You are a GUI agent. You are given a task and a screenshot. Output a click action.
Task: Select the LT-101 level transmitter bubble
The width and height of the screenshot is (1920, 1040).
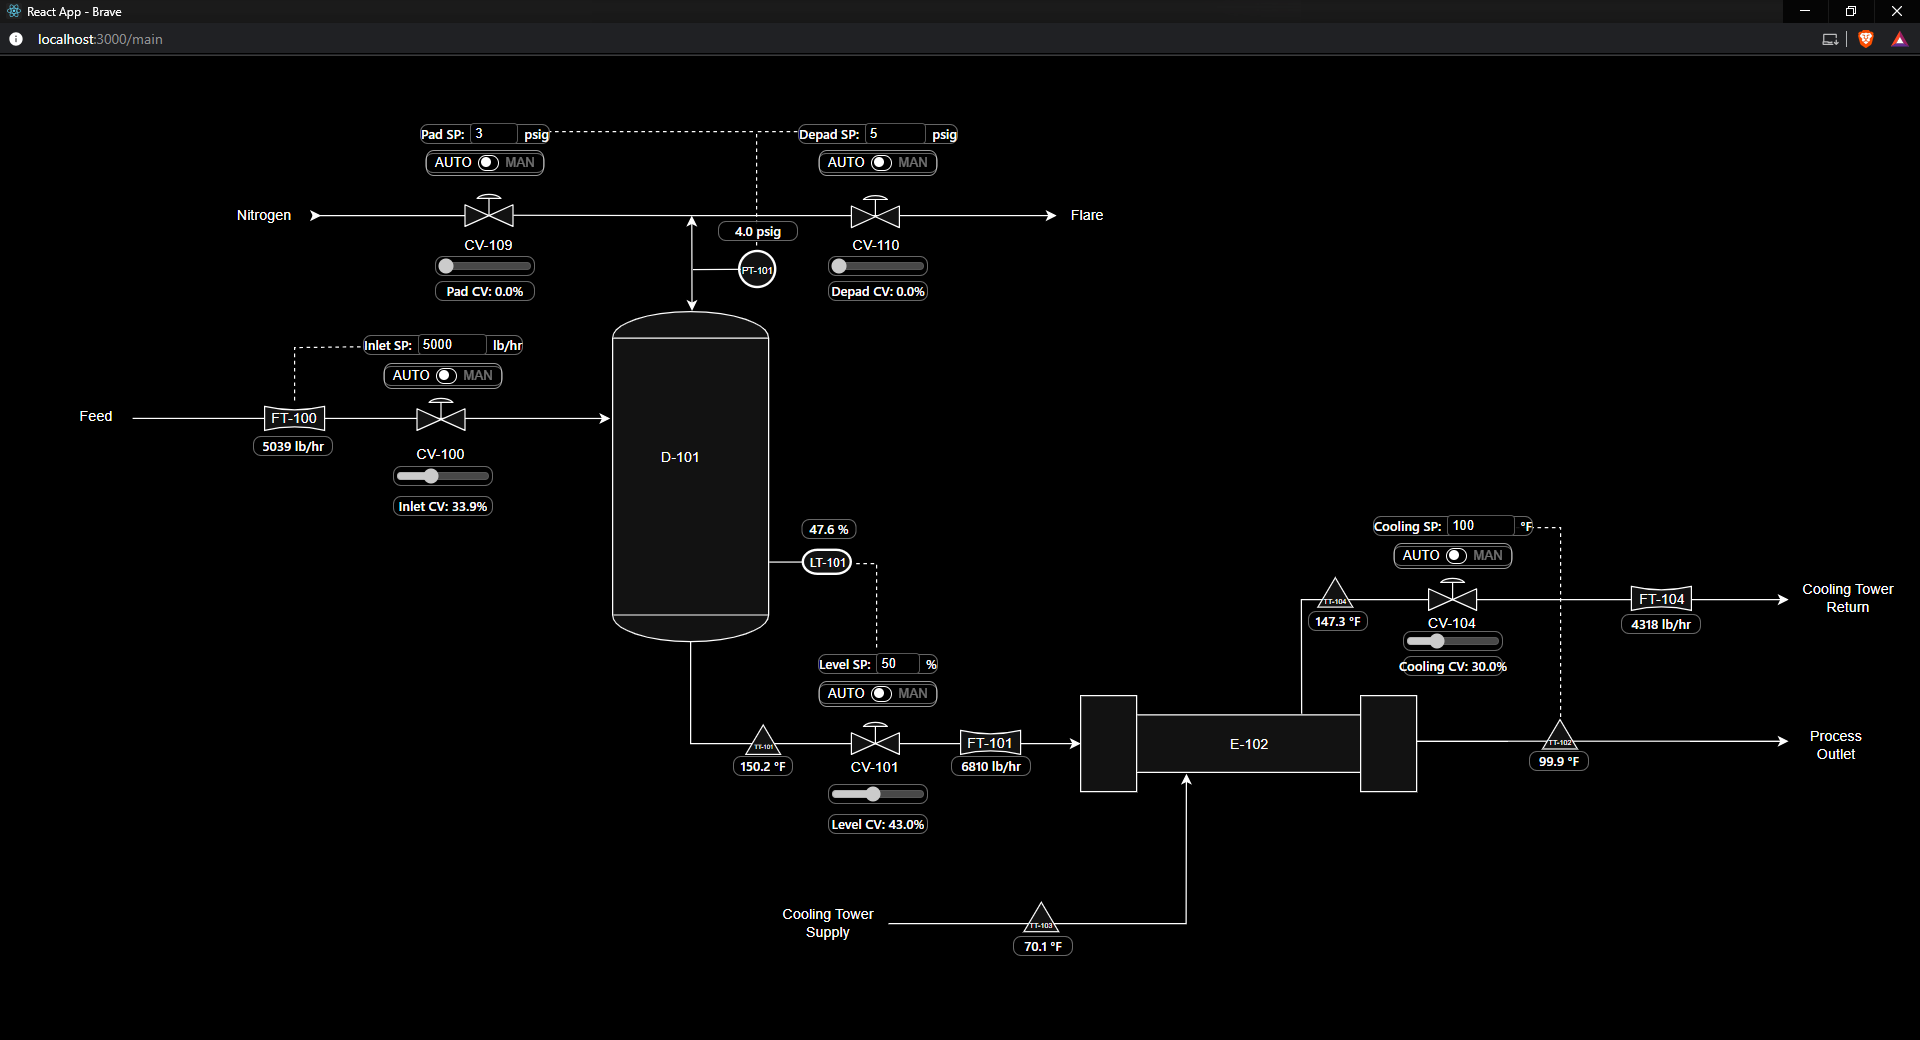click(826, 562)
